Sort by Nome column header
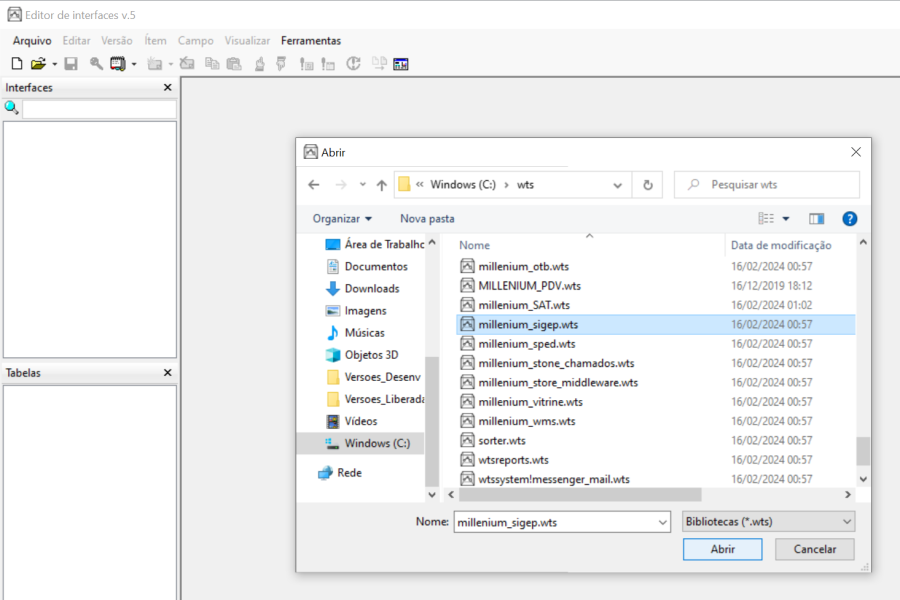 pyautogui.click(x=474, y=245)
